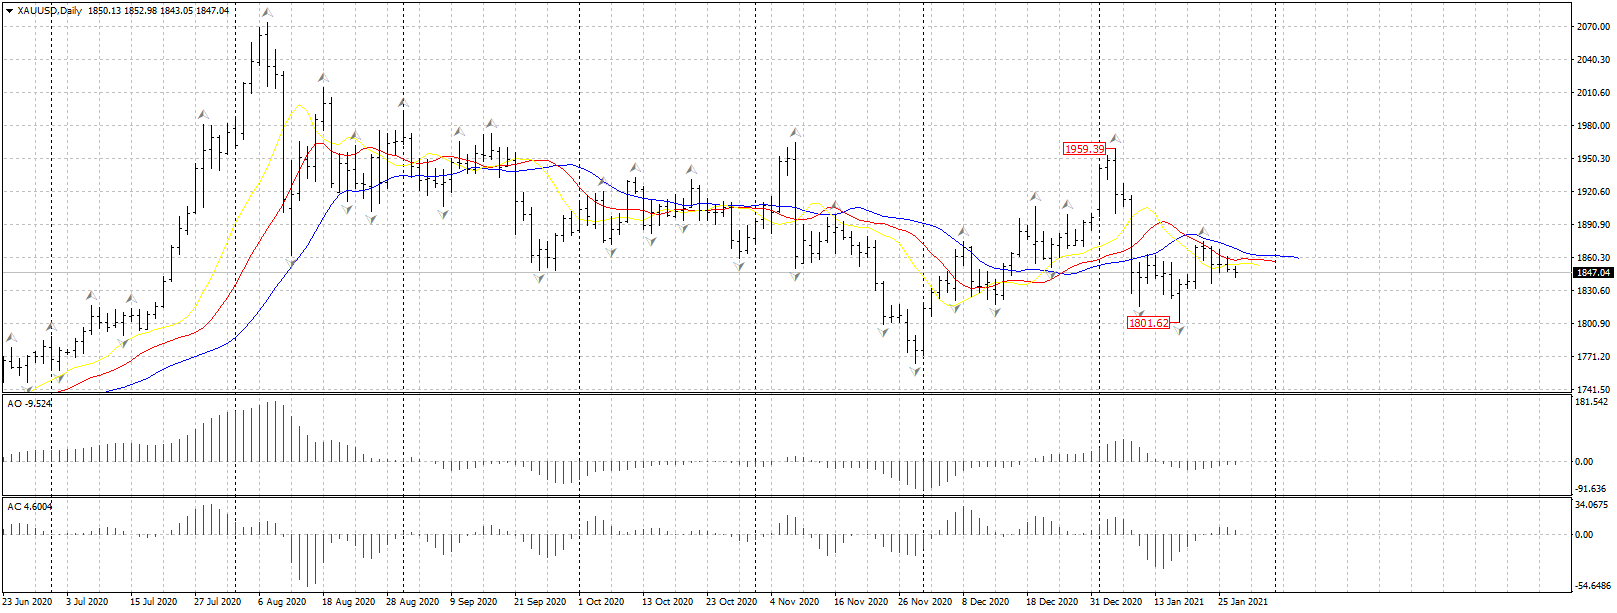Click the 31 Dec 2020 date label
The image size is (1617, 613).
coord(1115,602)
